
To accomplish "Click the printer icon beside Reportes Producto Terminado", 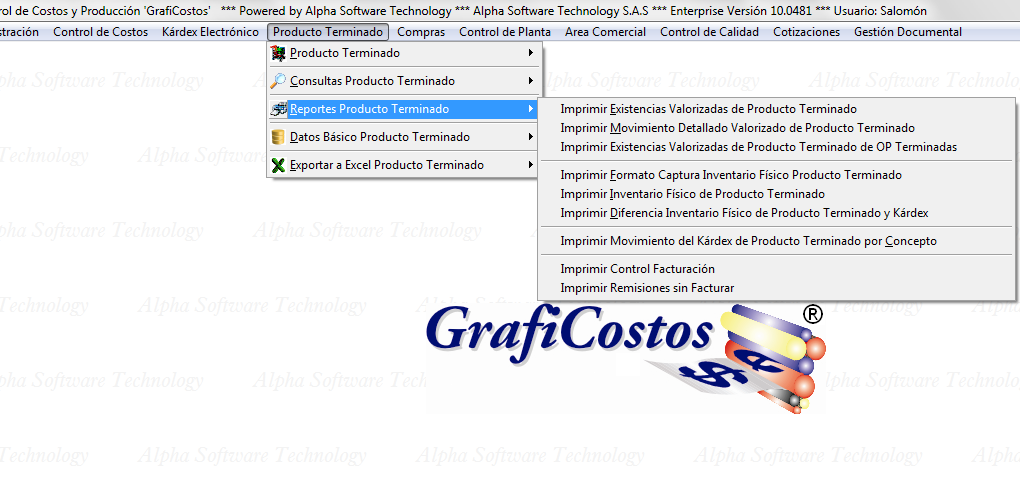I will pyautogui.click(x=279, y=109).
